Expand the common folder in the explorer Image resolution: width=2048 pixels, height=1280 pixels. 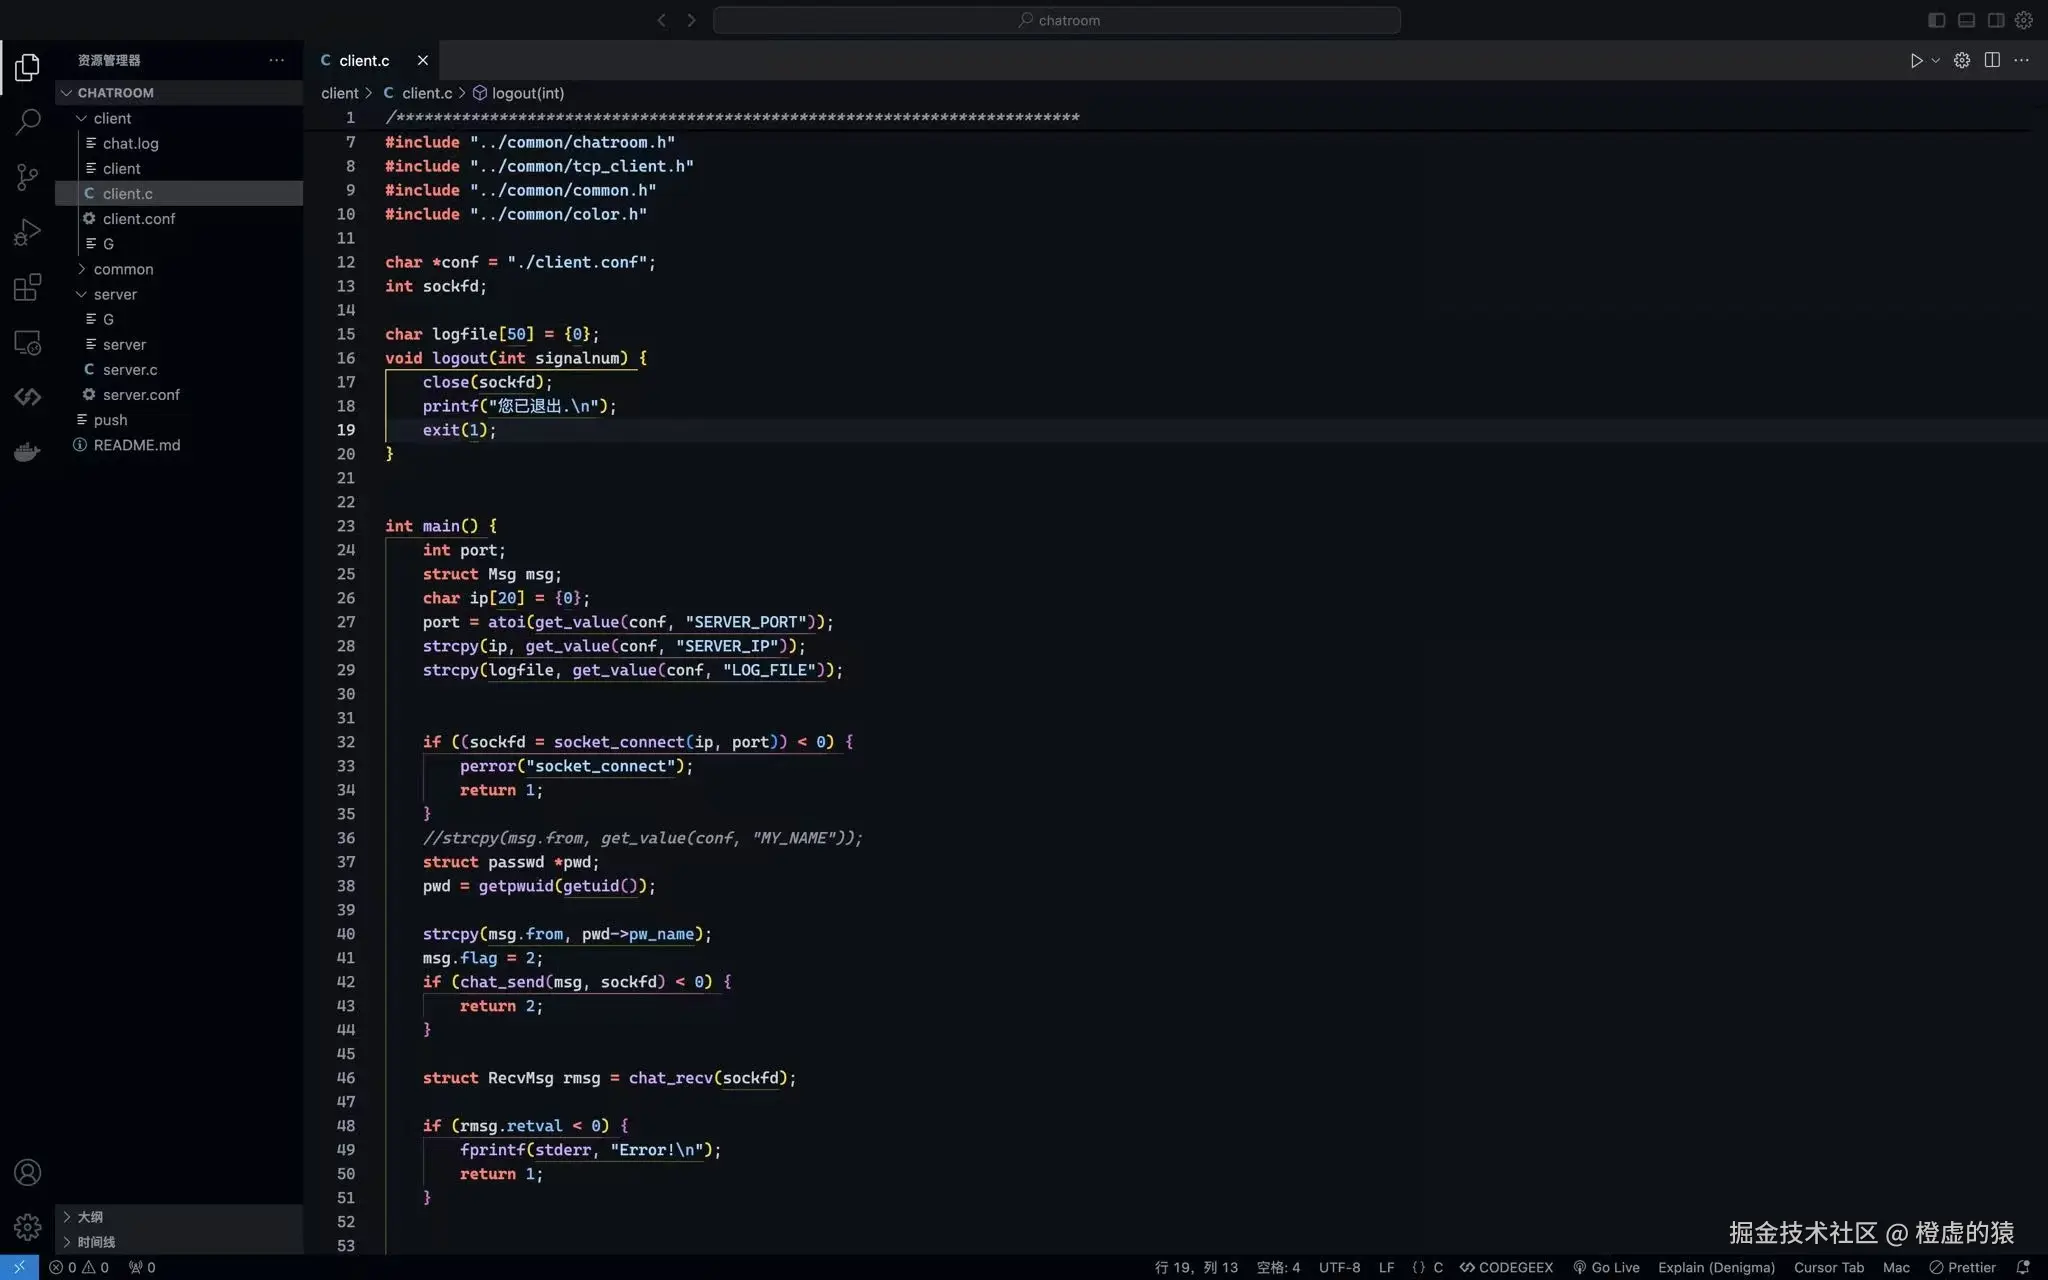(124, 269)
